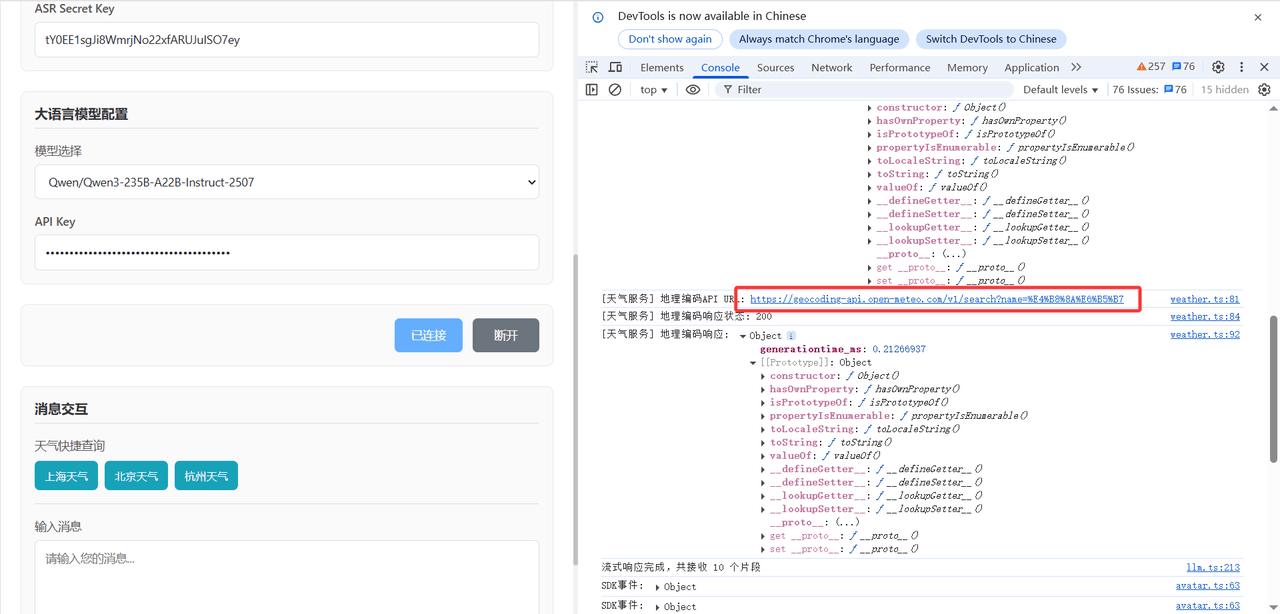Open the DevTools three-dot customize menu

[1242, 67]
